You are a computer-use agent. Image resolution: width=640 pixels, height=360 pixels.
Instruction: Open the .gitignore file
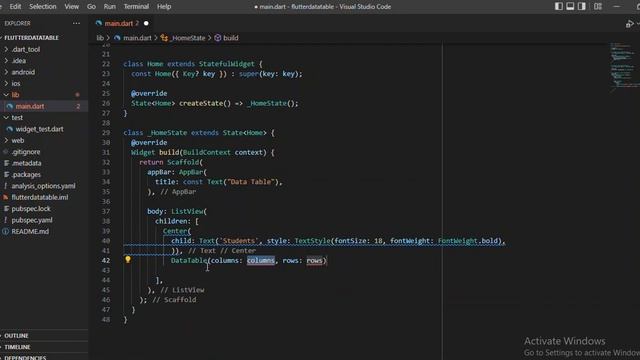point(26,152)
